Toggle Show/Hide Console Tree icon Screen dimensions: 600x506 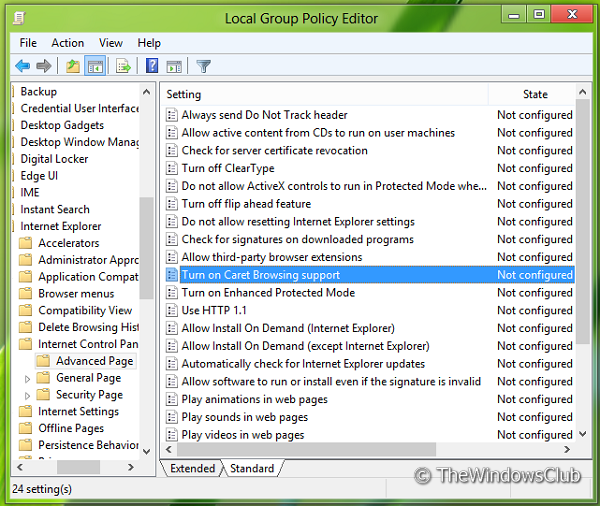coord(95,66)
